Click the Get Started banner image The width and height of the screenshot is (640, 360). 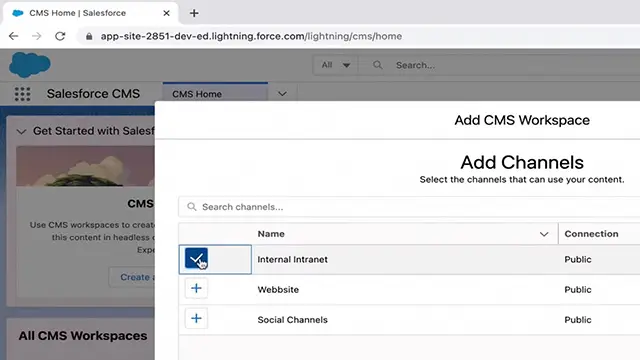(85, 166)
